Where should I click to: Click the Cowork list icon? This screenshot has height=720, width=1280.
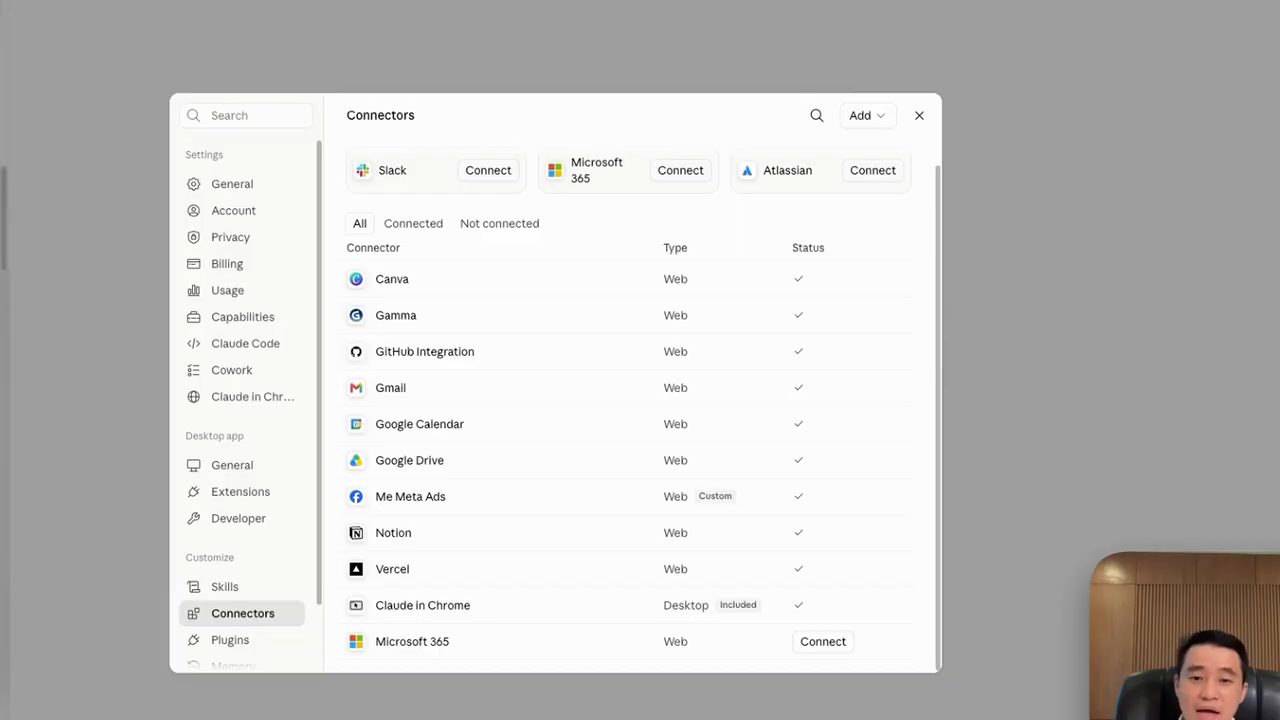pos(194,370)
